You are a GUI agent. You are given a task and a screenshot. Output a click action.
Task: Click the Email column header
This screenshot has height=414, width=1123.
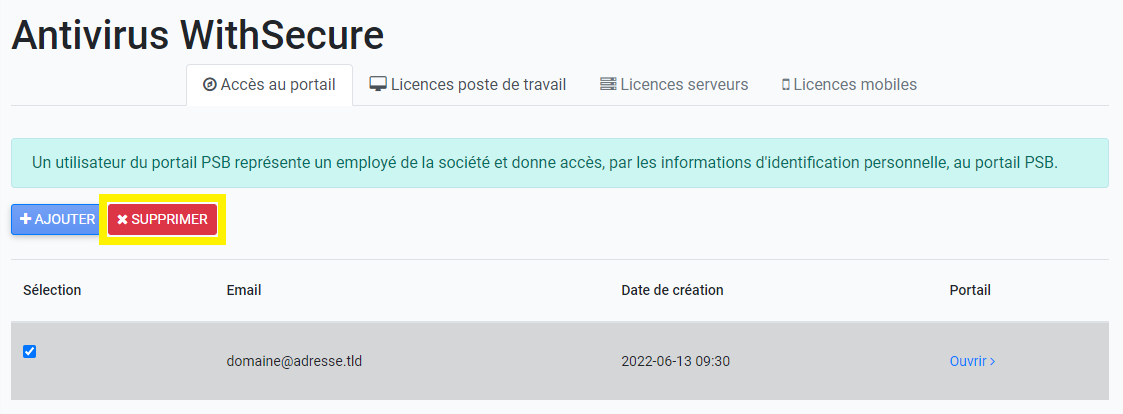[244, 290]
